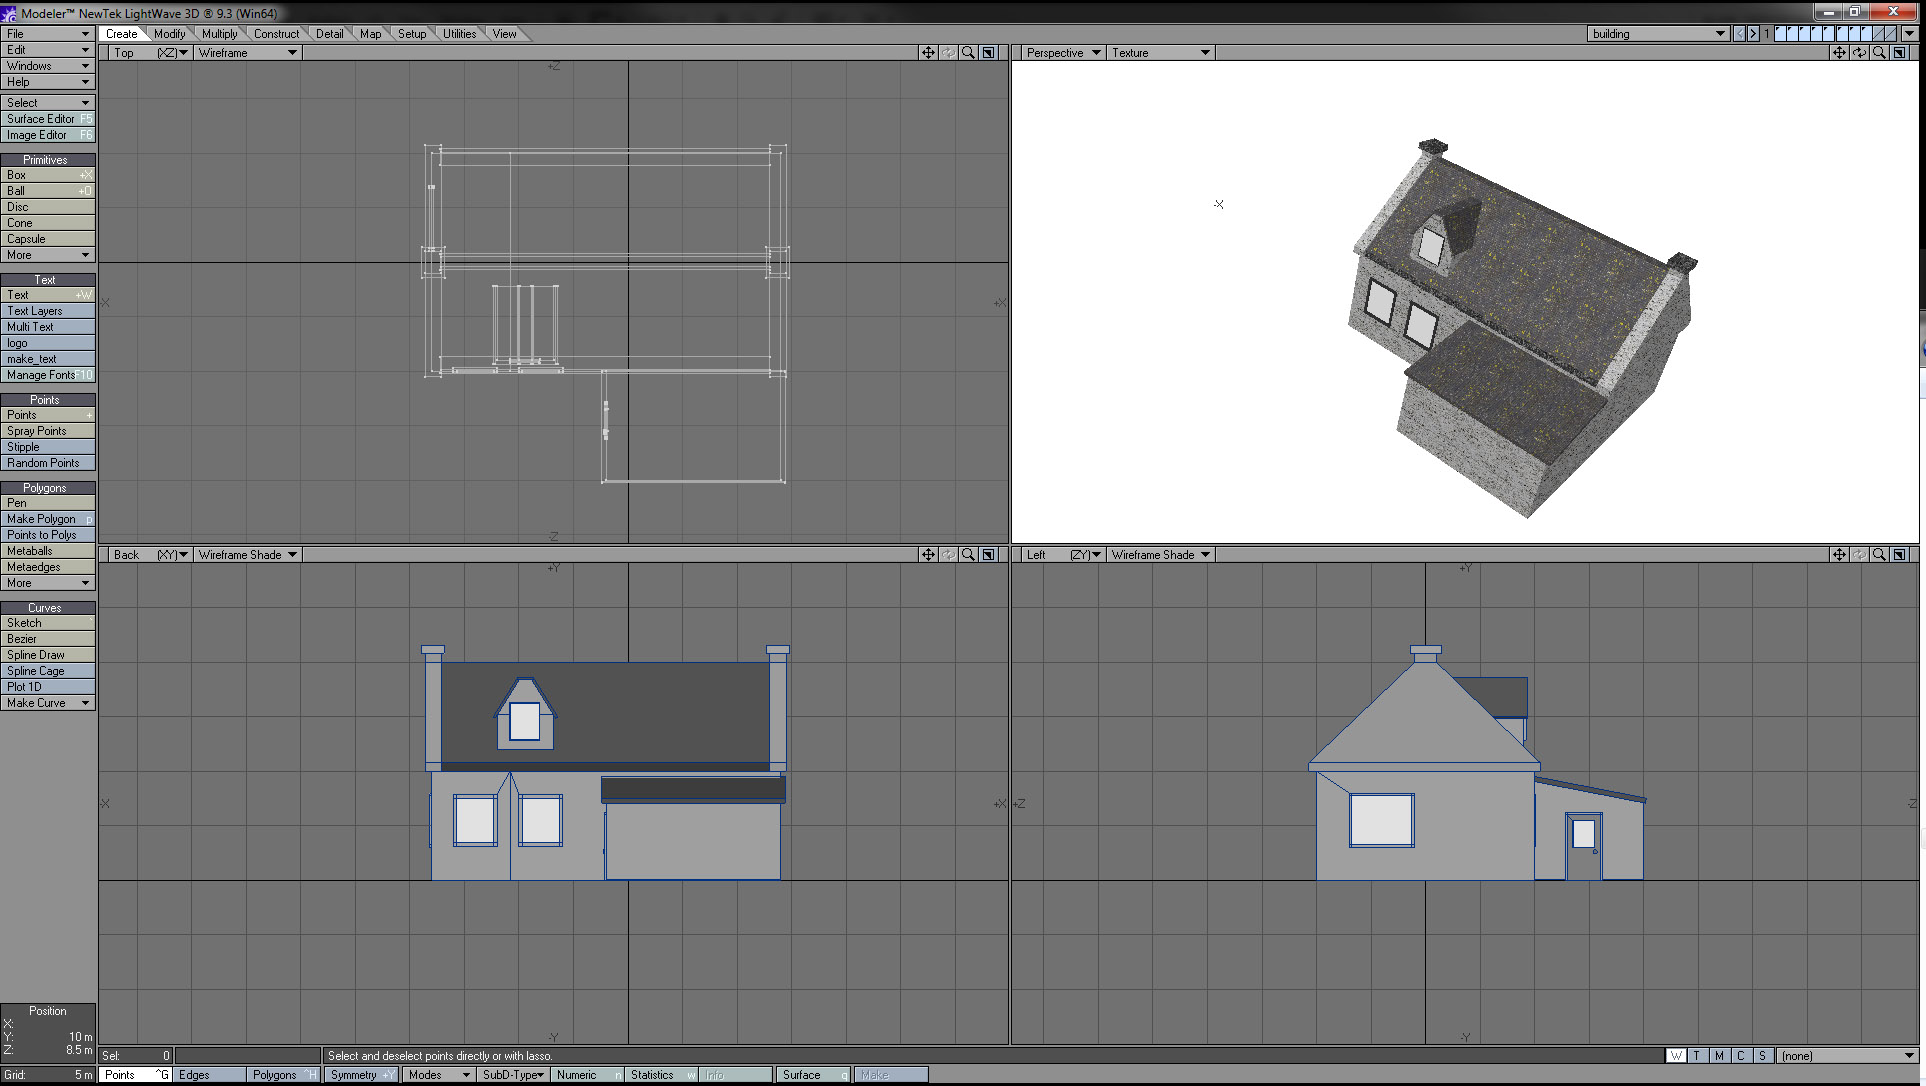1926x1086 pixels.
Task: Click the Left viewport zoom magnifier icon
Action: coord(1879,555)
